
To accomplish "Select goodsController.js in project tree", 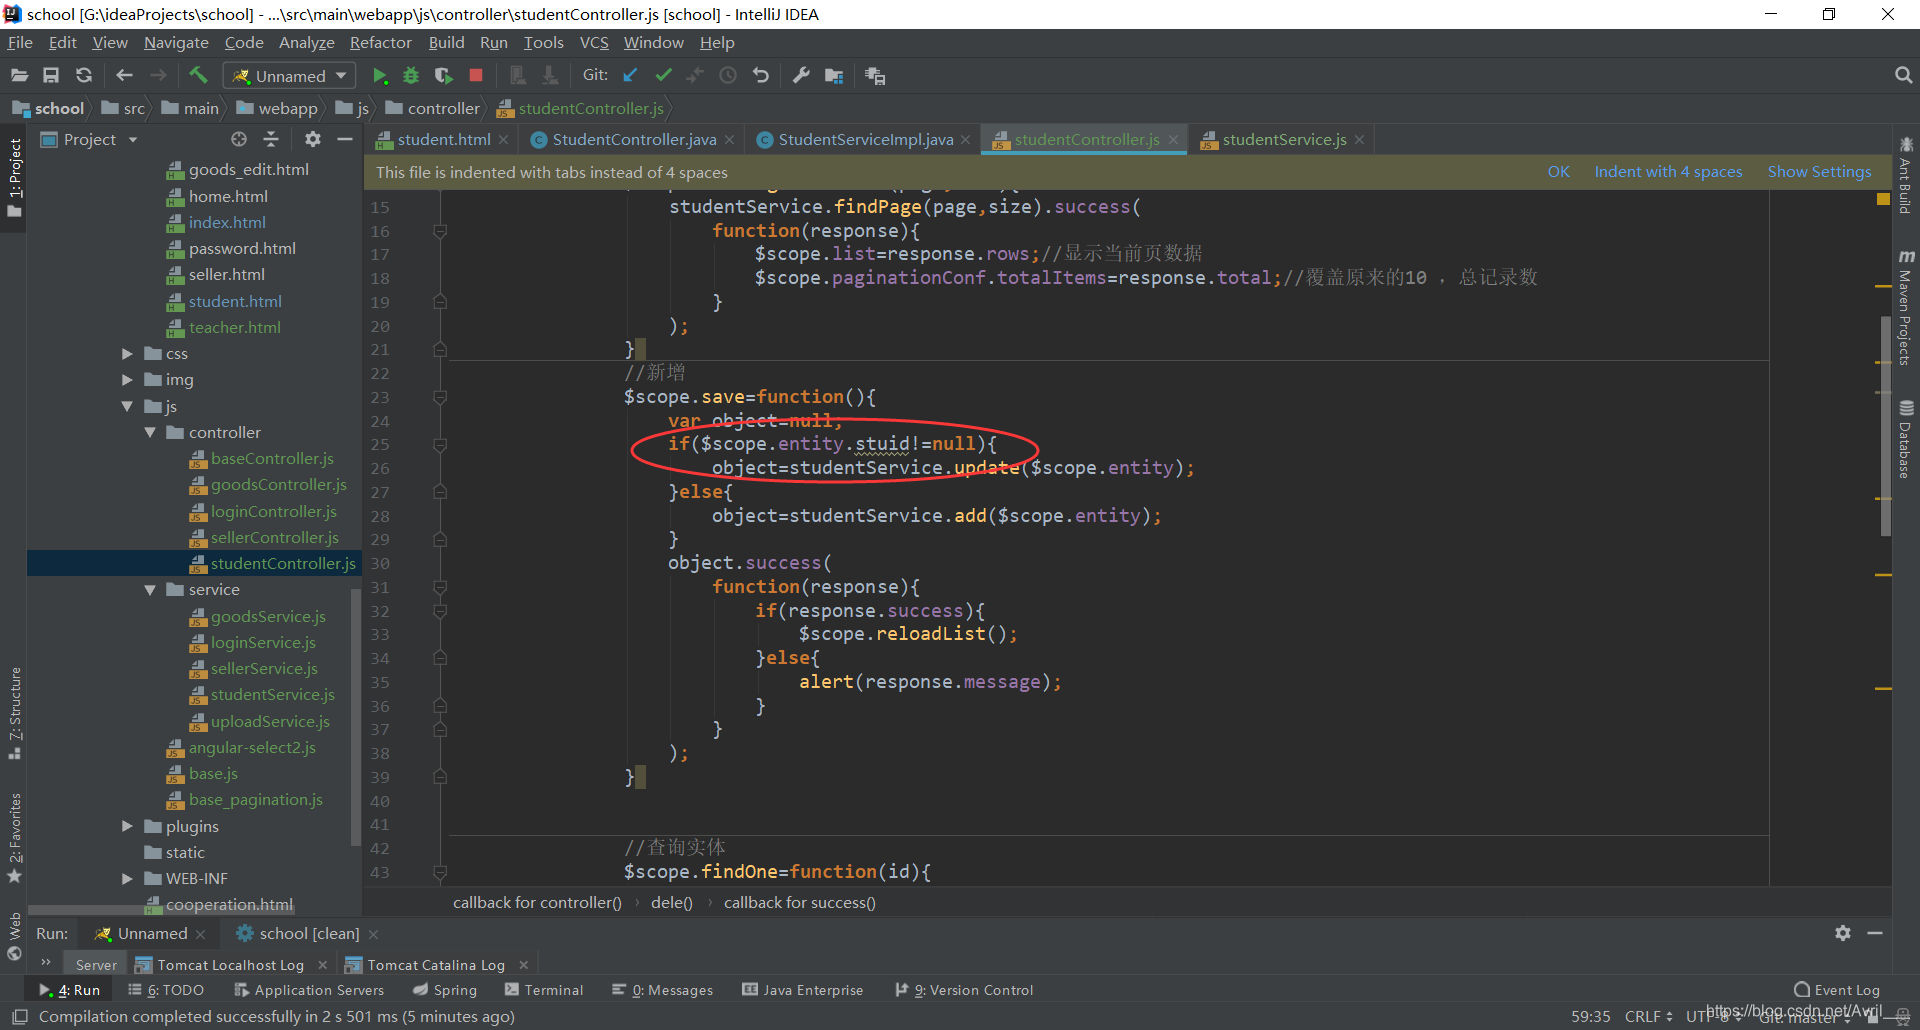I will point(278,485).
